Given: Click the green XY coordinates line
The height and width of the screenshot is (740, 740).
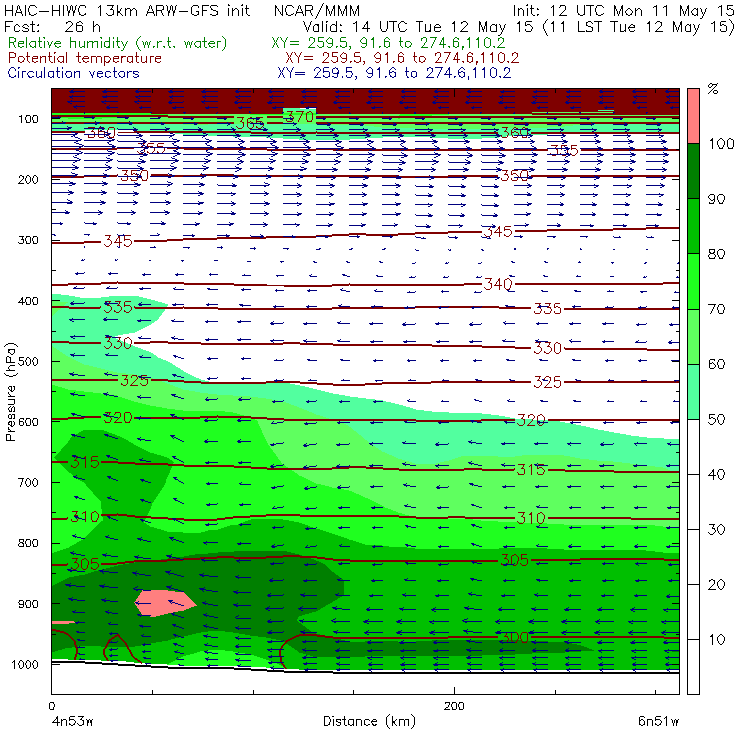Looking at the screenshot, I should [x=388, y=43].
